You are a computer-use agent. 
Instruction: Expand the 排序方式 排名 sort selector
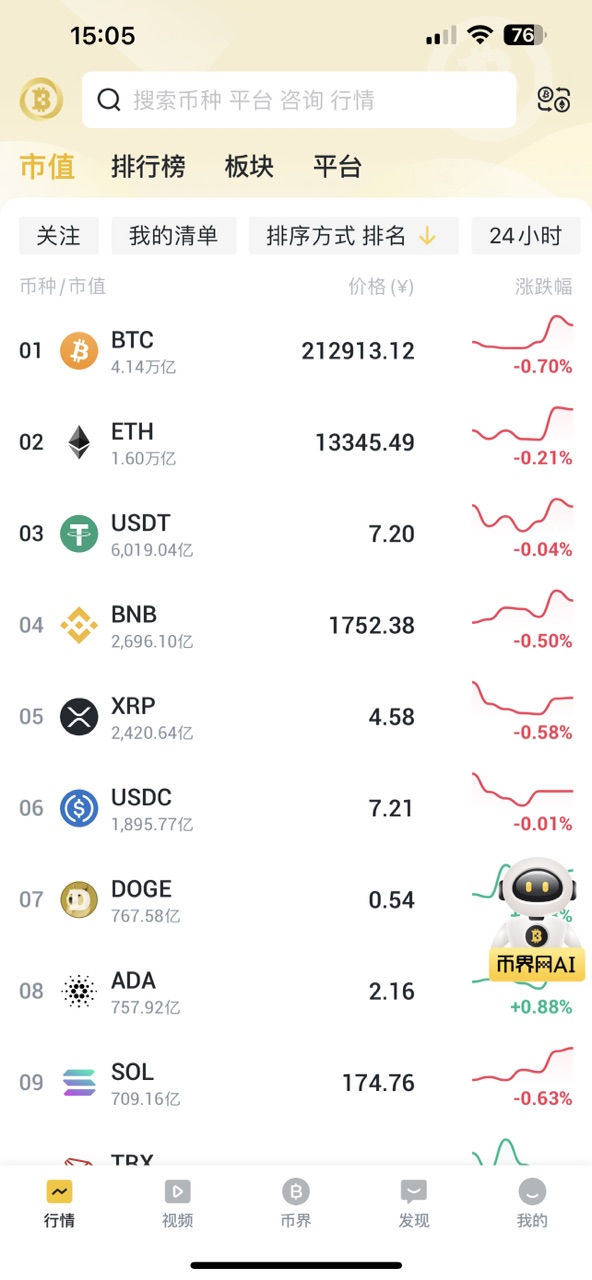click(x=353, y=236)
